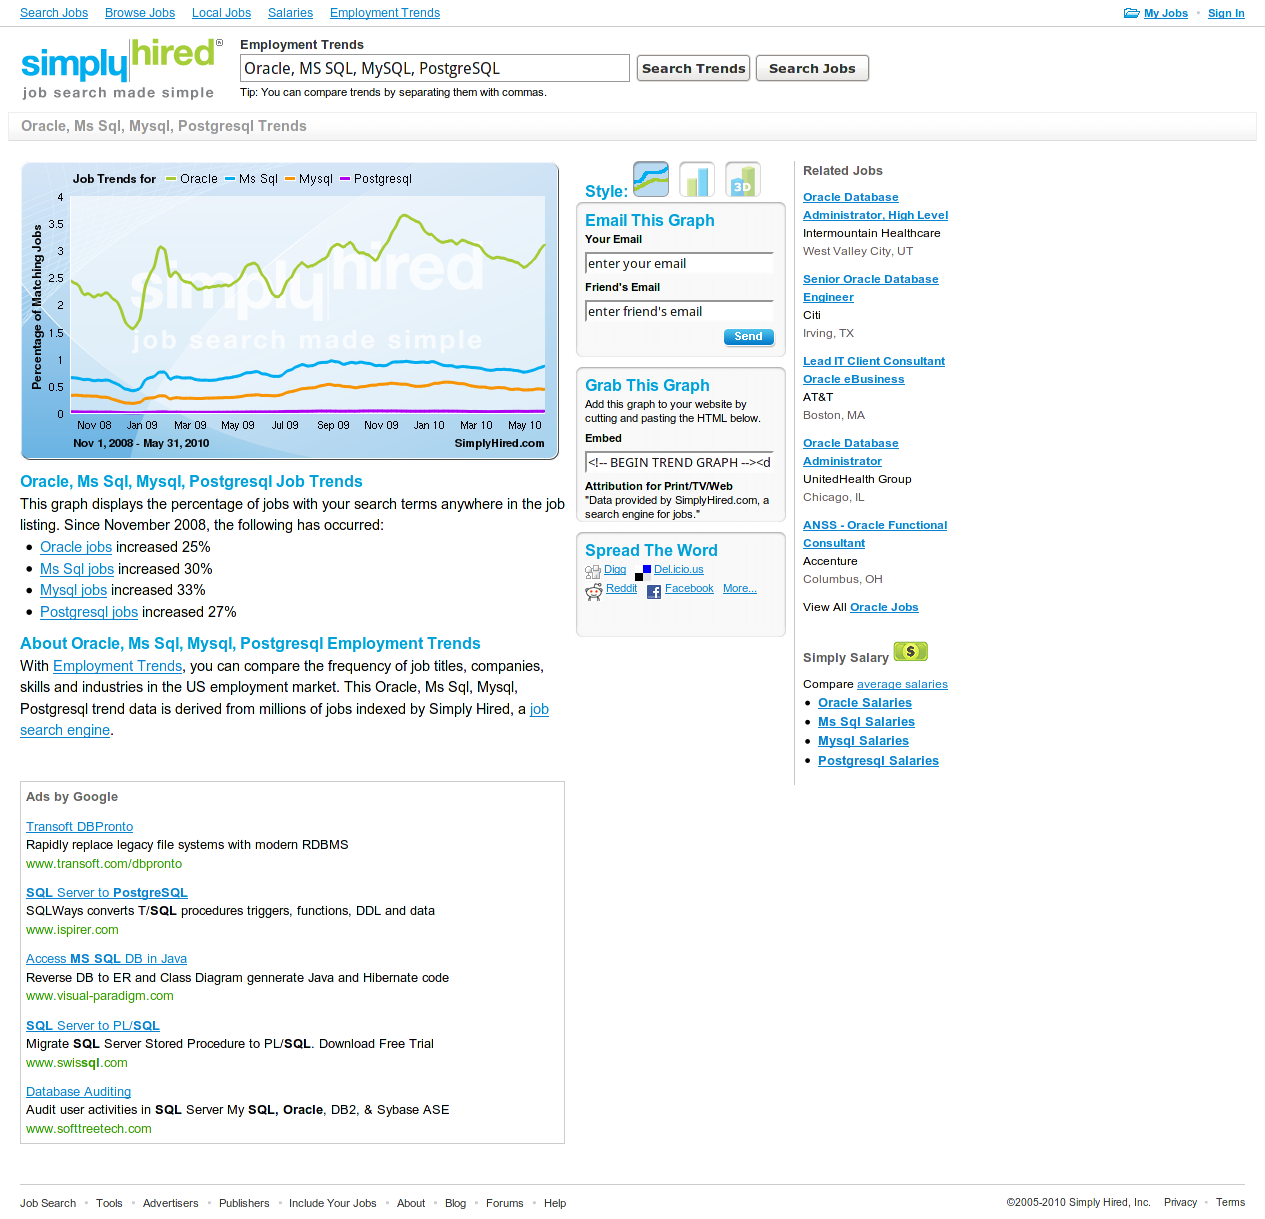This screenshot has width=1265, height=1219.
Task: Open Ms Sql Salaries link
Action: tap(866, 722)
